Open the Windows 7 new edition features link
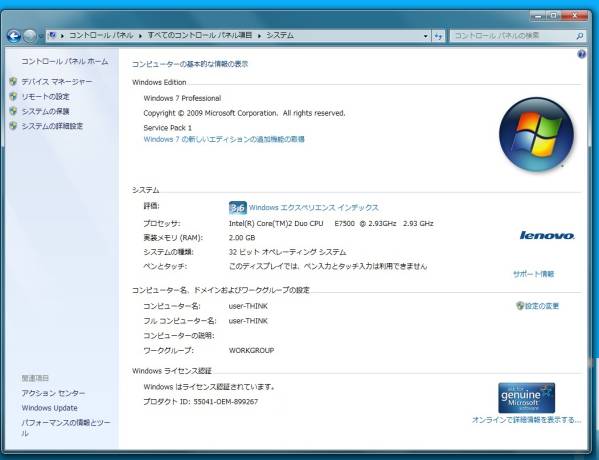 [224, 139]
